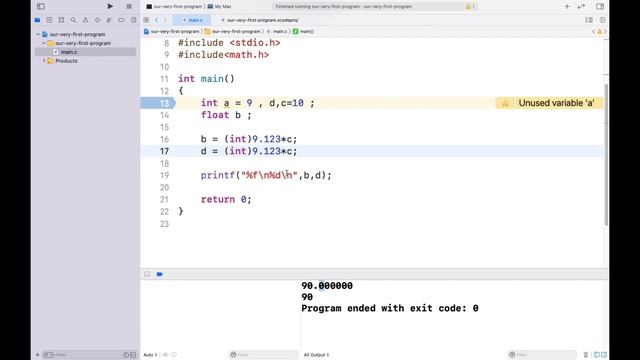Clear the console with trash icon
This screenshot has width=640, height=360.
pyautogui.click(x=586, y=355)
